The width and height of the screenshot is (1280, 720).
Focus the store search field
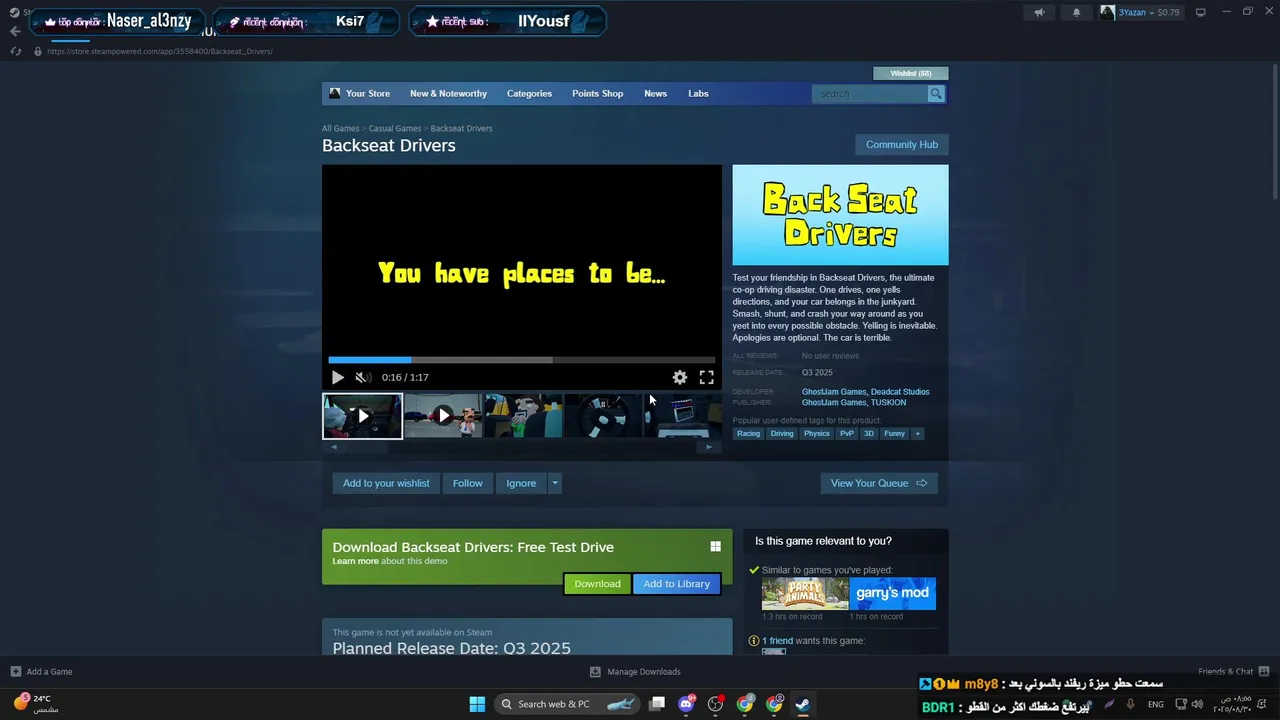pos(870,94)
